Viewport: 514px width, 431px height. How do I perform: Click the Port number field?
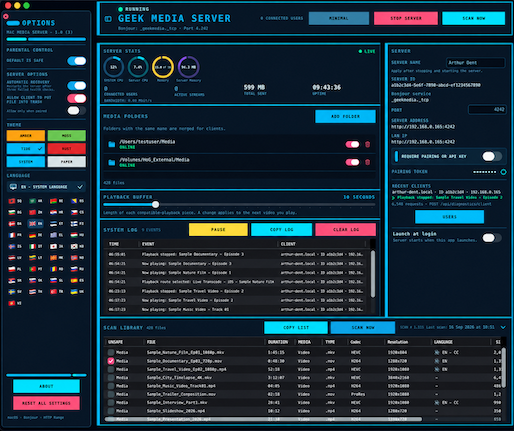(487, 110)
